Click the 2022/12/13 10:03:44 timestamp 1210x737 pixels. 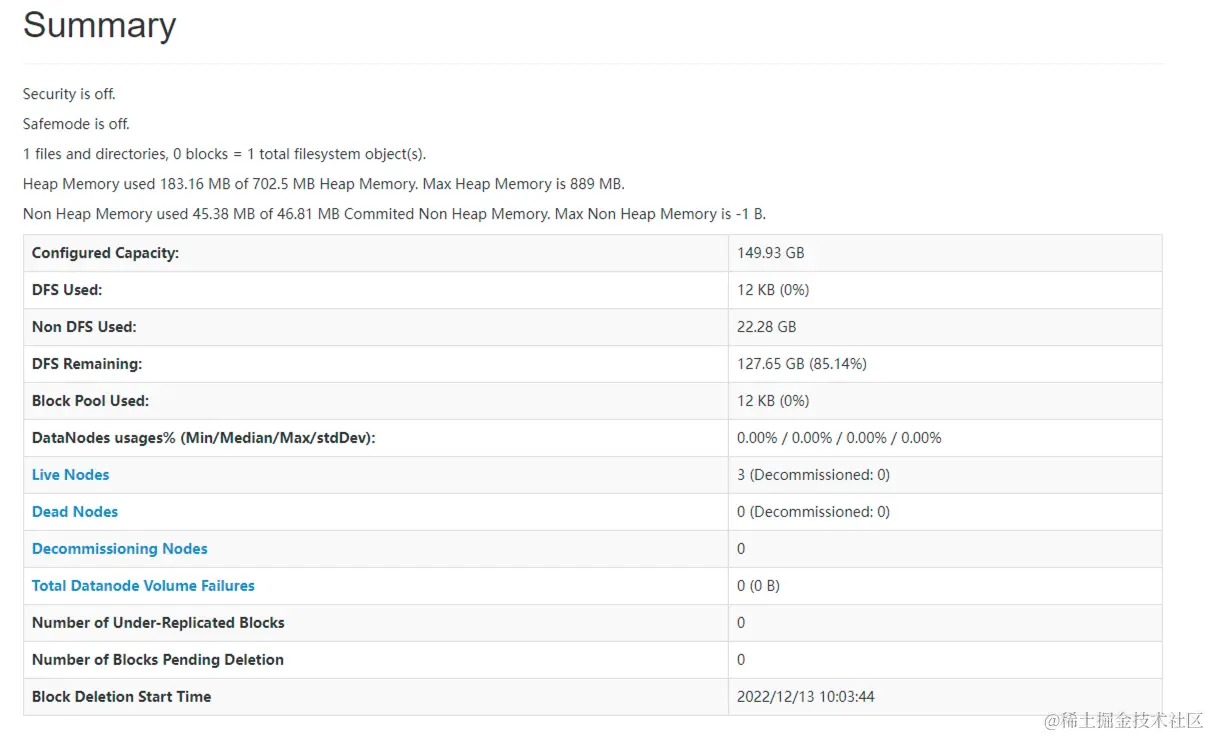point(806,697)
